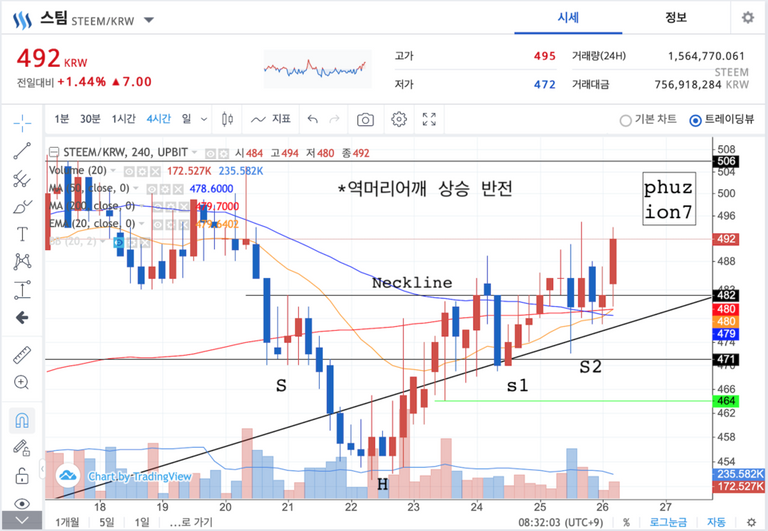
Task: Open the bottom-right chart properties gear
Action: [751, 522]
